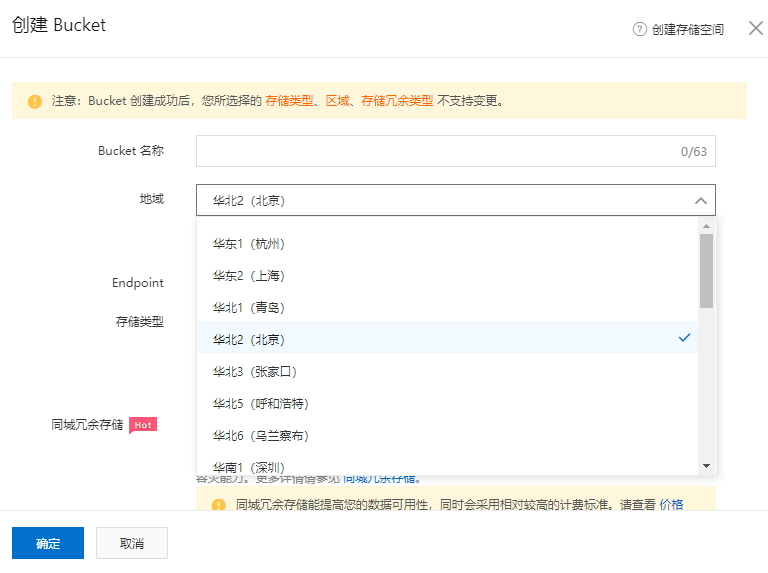Screen dimensions: 768x573
Task: Click the 0/63 character counter
Action: (x=694, y=152)
